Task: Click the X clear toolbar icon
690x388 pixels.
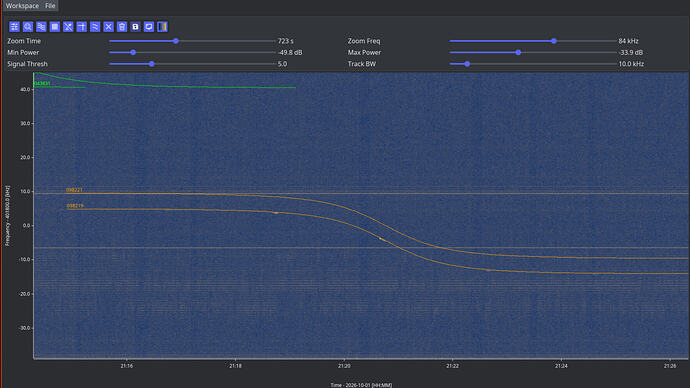Action: [108, 27]
